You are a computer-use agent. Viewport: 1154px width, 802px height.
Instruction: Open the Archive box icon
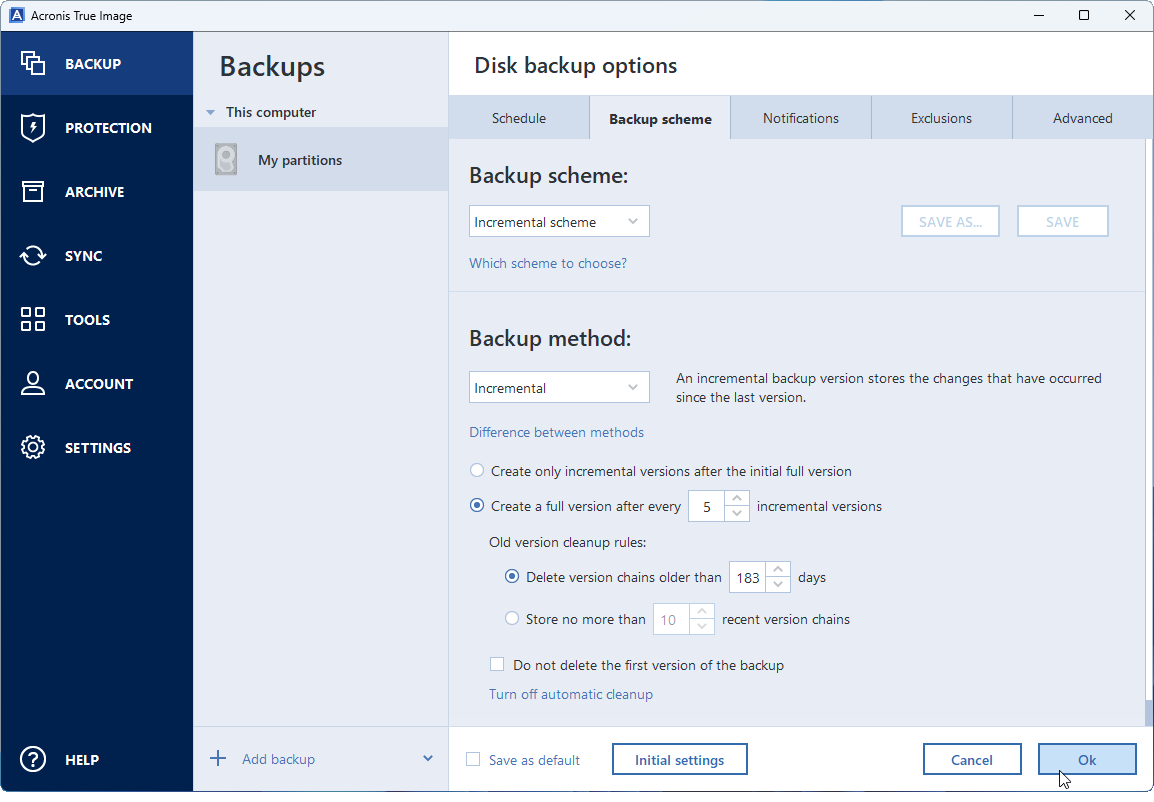pos(32,191)
